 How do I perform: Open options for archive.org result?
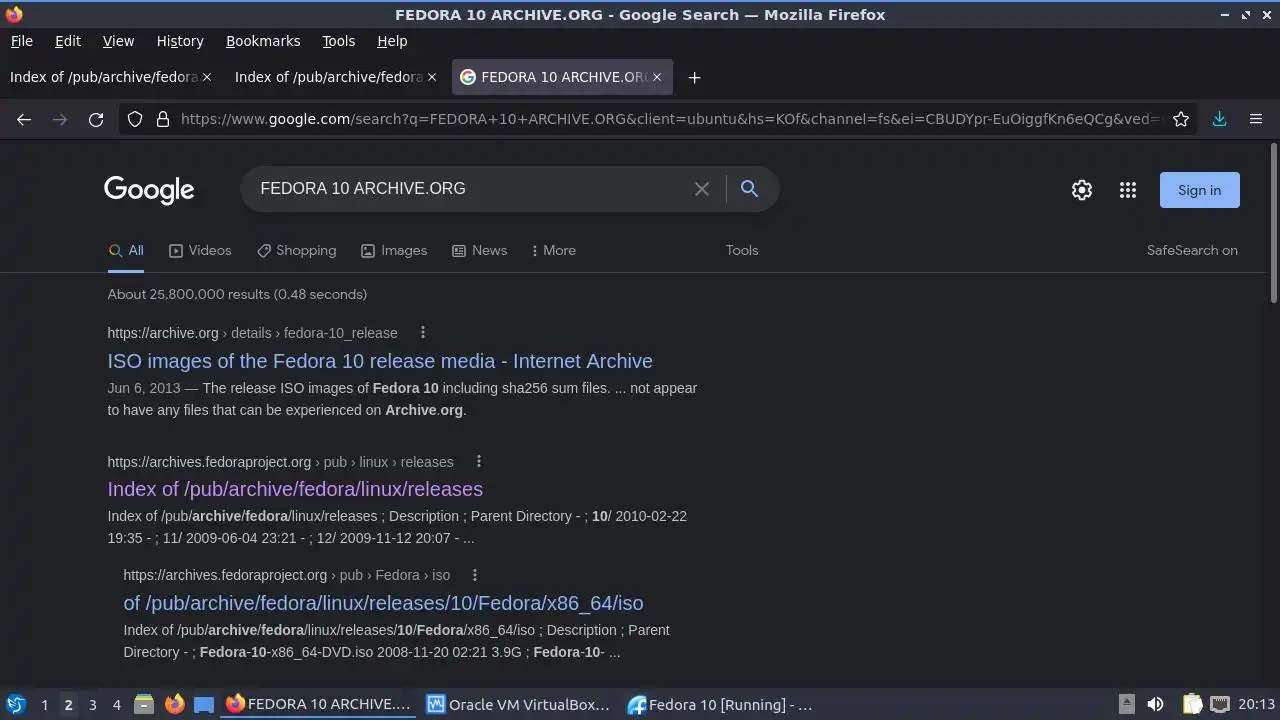(x=422, y=332)
